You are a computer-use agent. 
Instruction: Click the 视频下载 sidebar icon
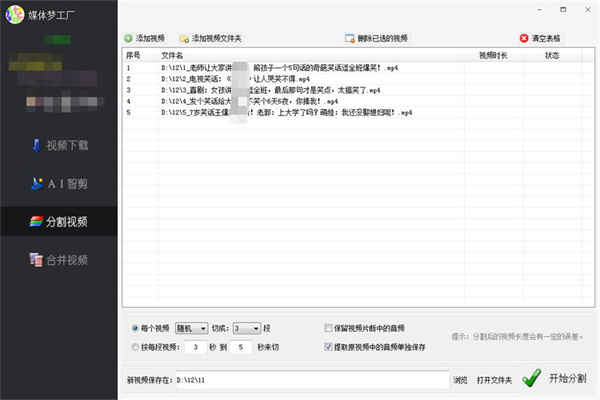(x=36, y=145)
